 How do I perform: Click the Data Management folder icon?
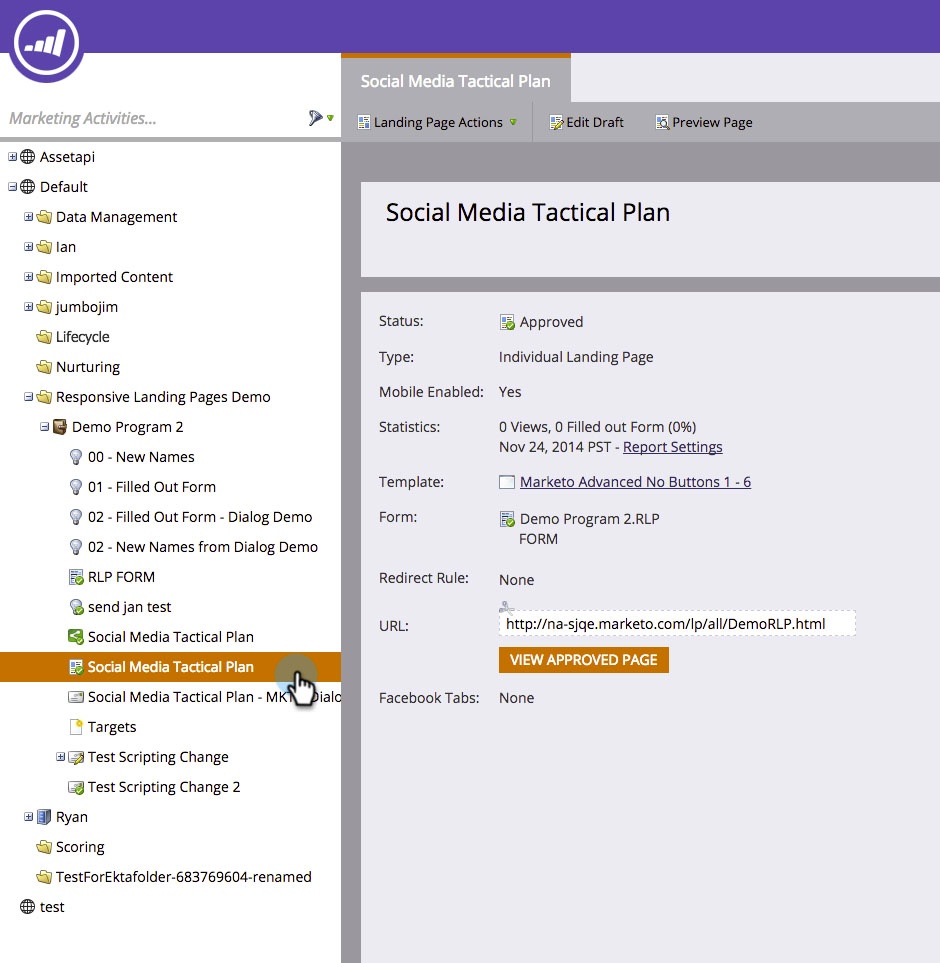44,217
